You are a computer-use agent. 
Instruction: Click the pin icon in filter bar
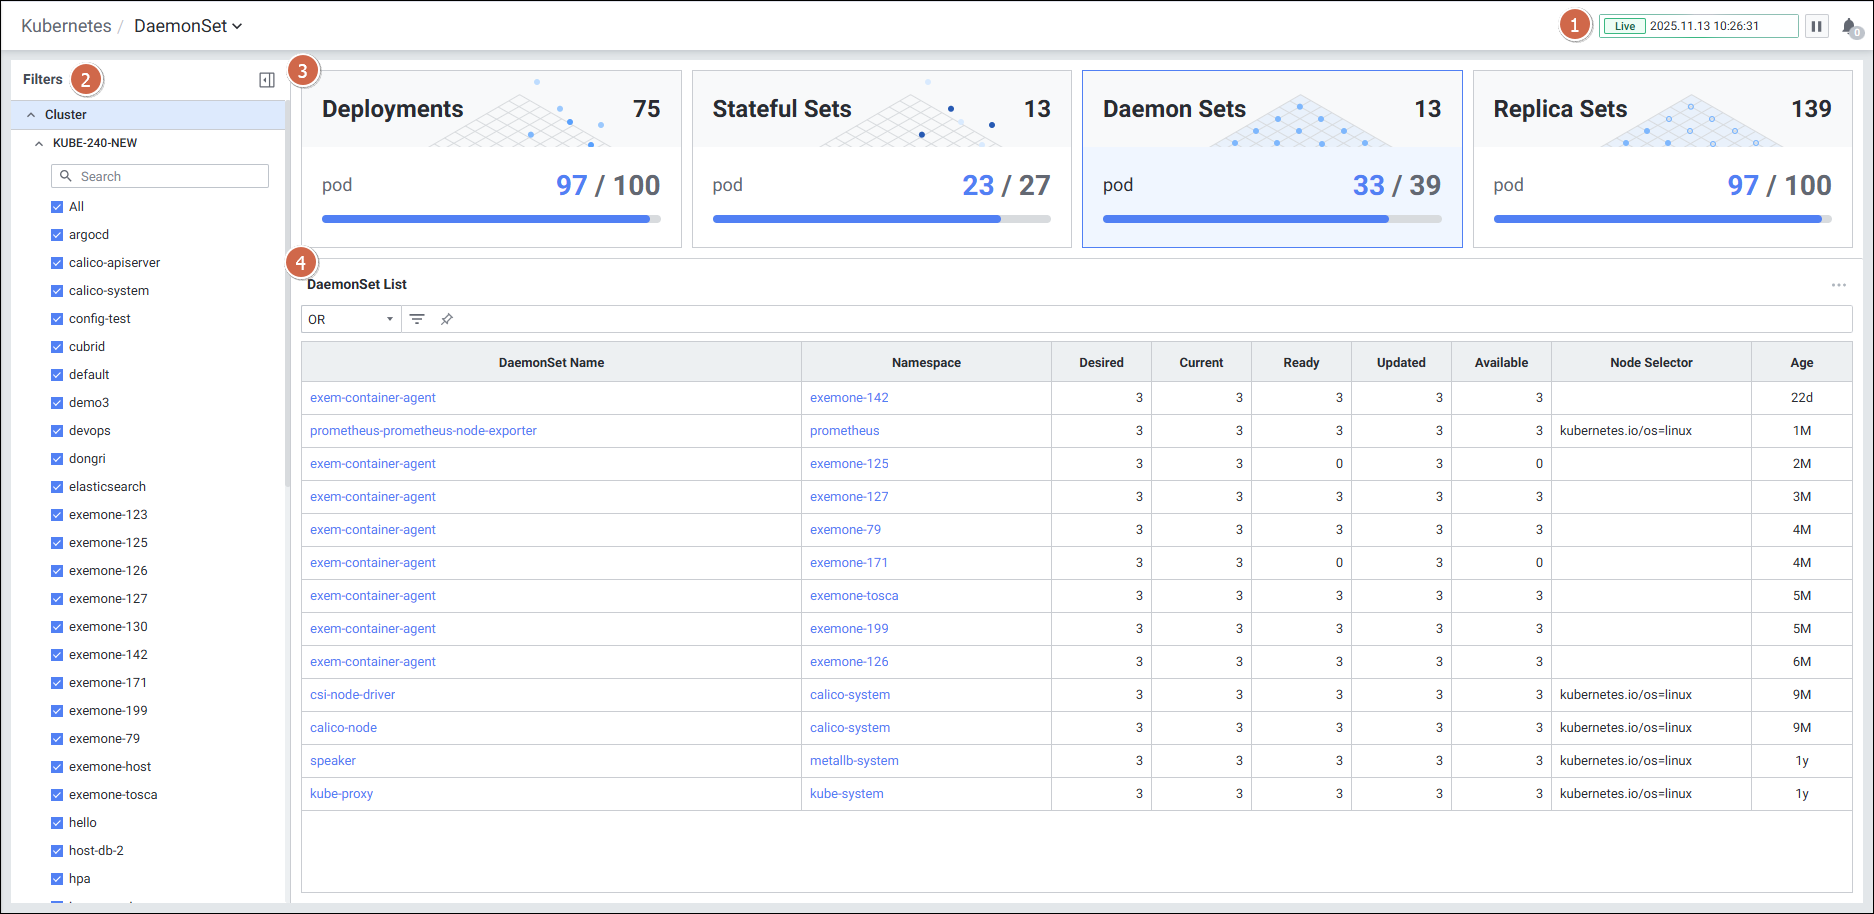(x=447, y=319)
